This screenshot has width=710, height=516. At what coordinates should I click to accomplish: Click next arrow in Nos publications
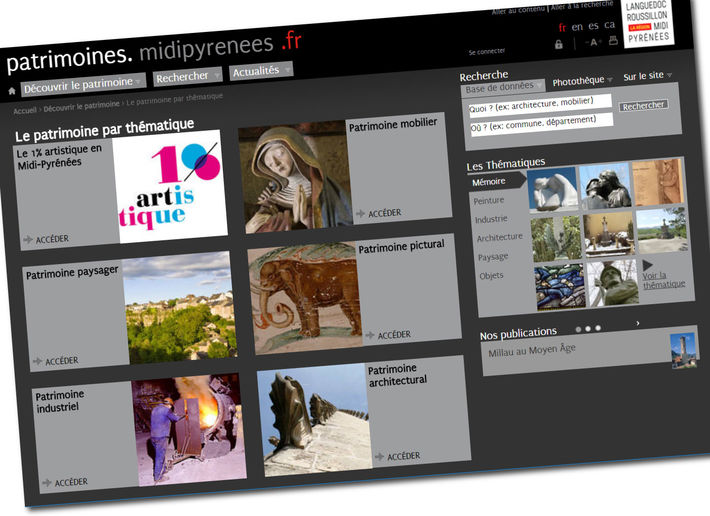(x=638, y=323)
